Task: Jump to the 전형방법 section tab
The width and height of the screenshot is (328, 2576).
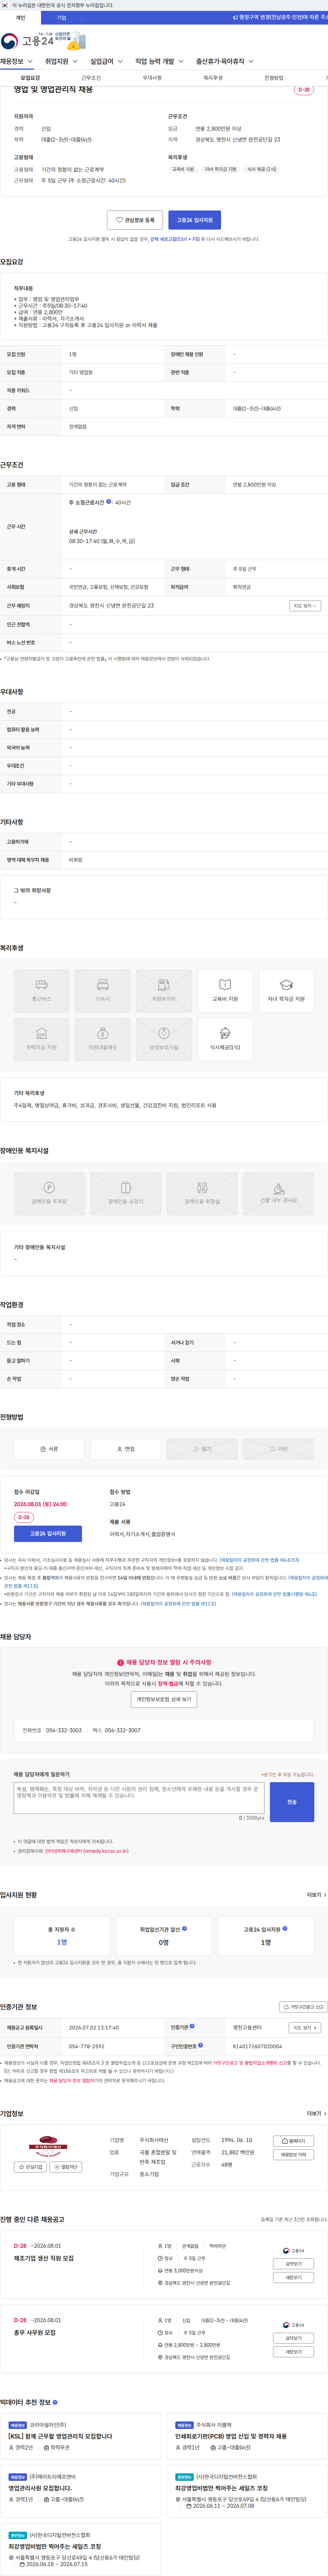Action: [274, 78]
